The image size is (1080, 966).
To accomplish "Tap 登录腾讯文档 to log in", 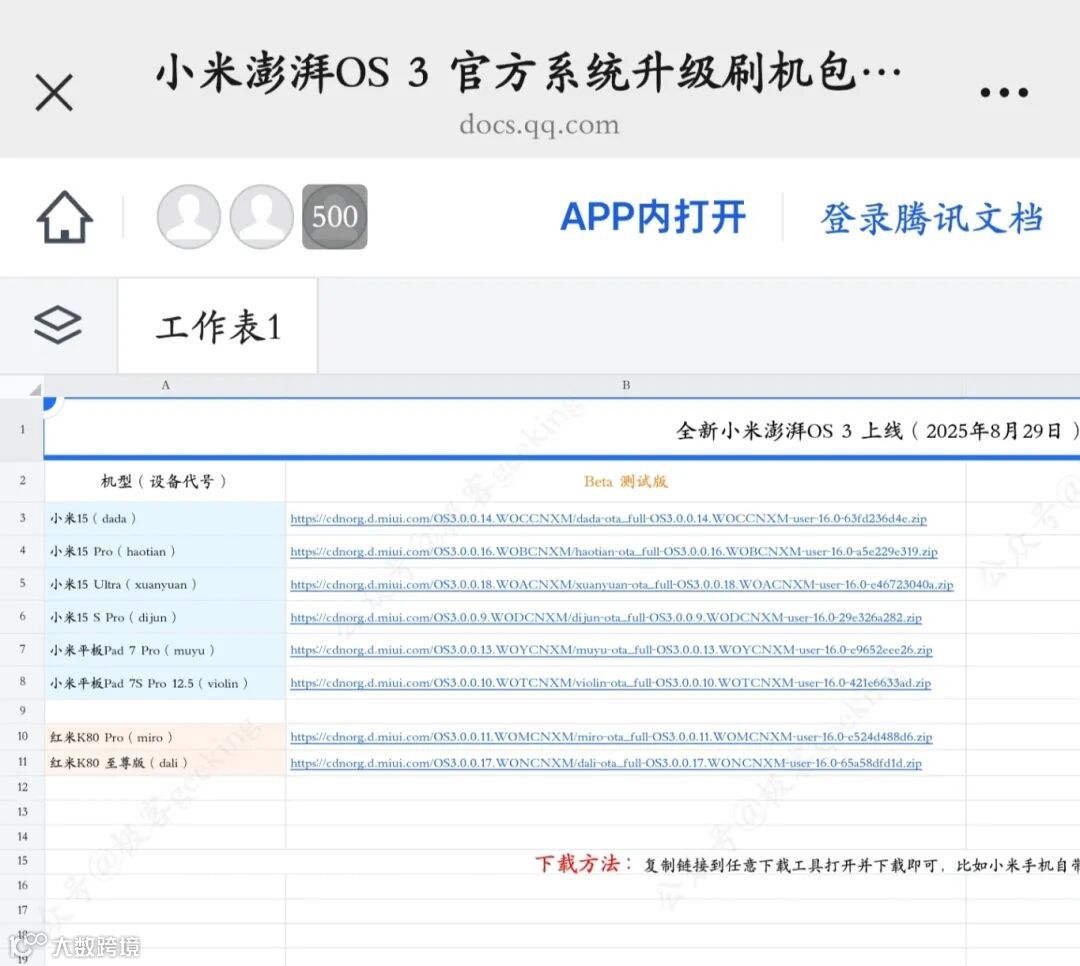I will coord(932,218).
